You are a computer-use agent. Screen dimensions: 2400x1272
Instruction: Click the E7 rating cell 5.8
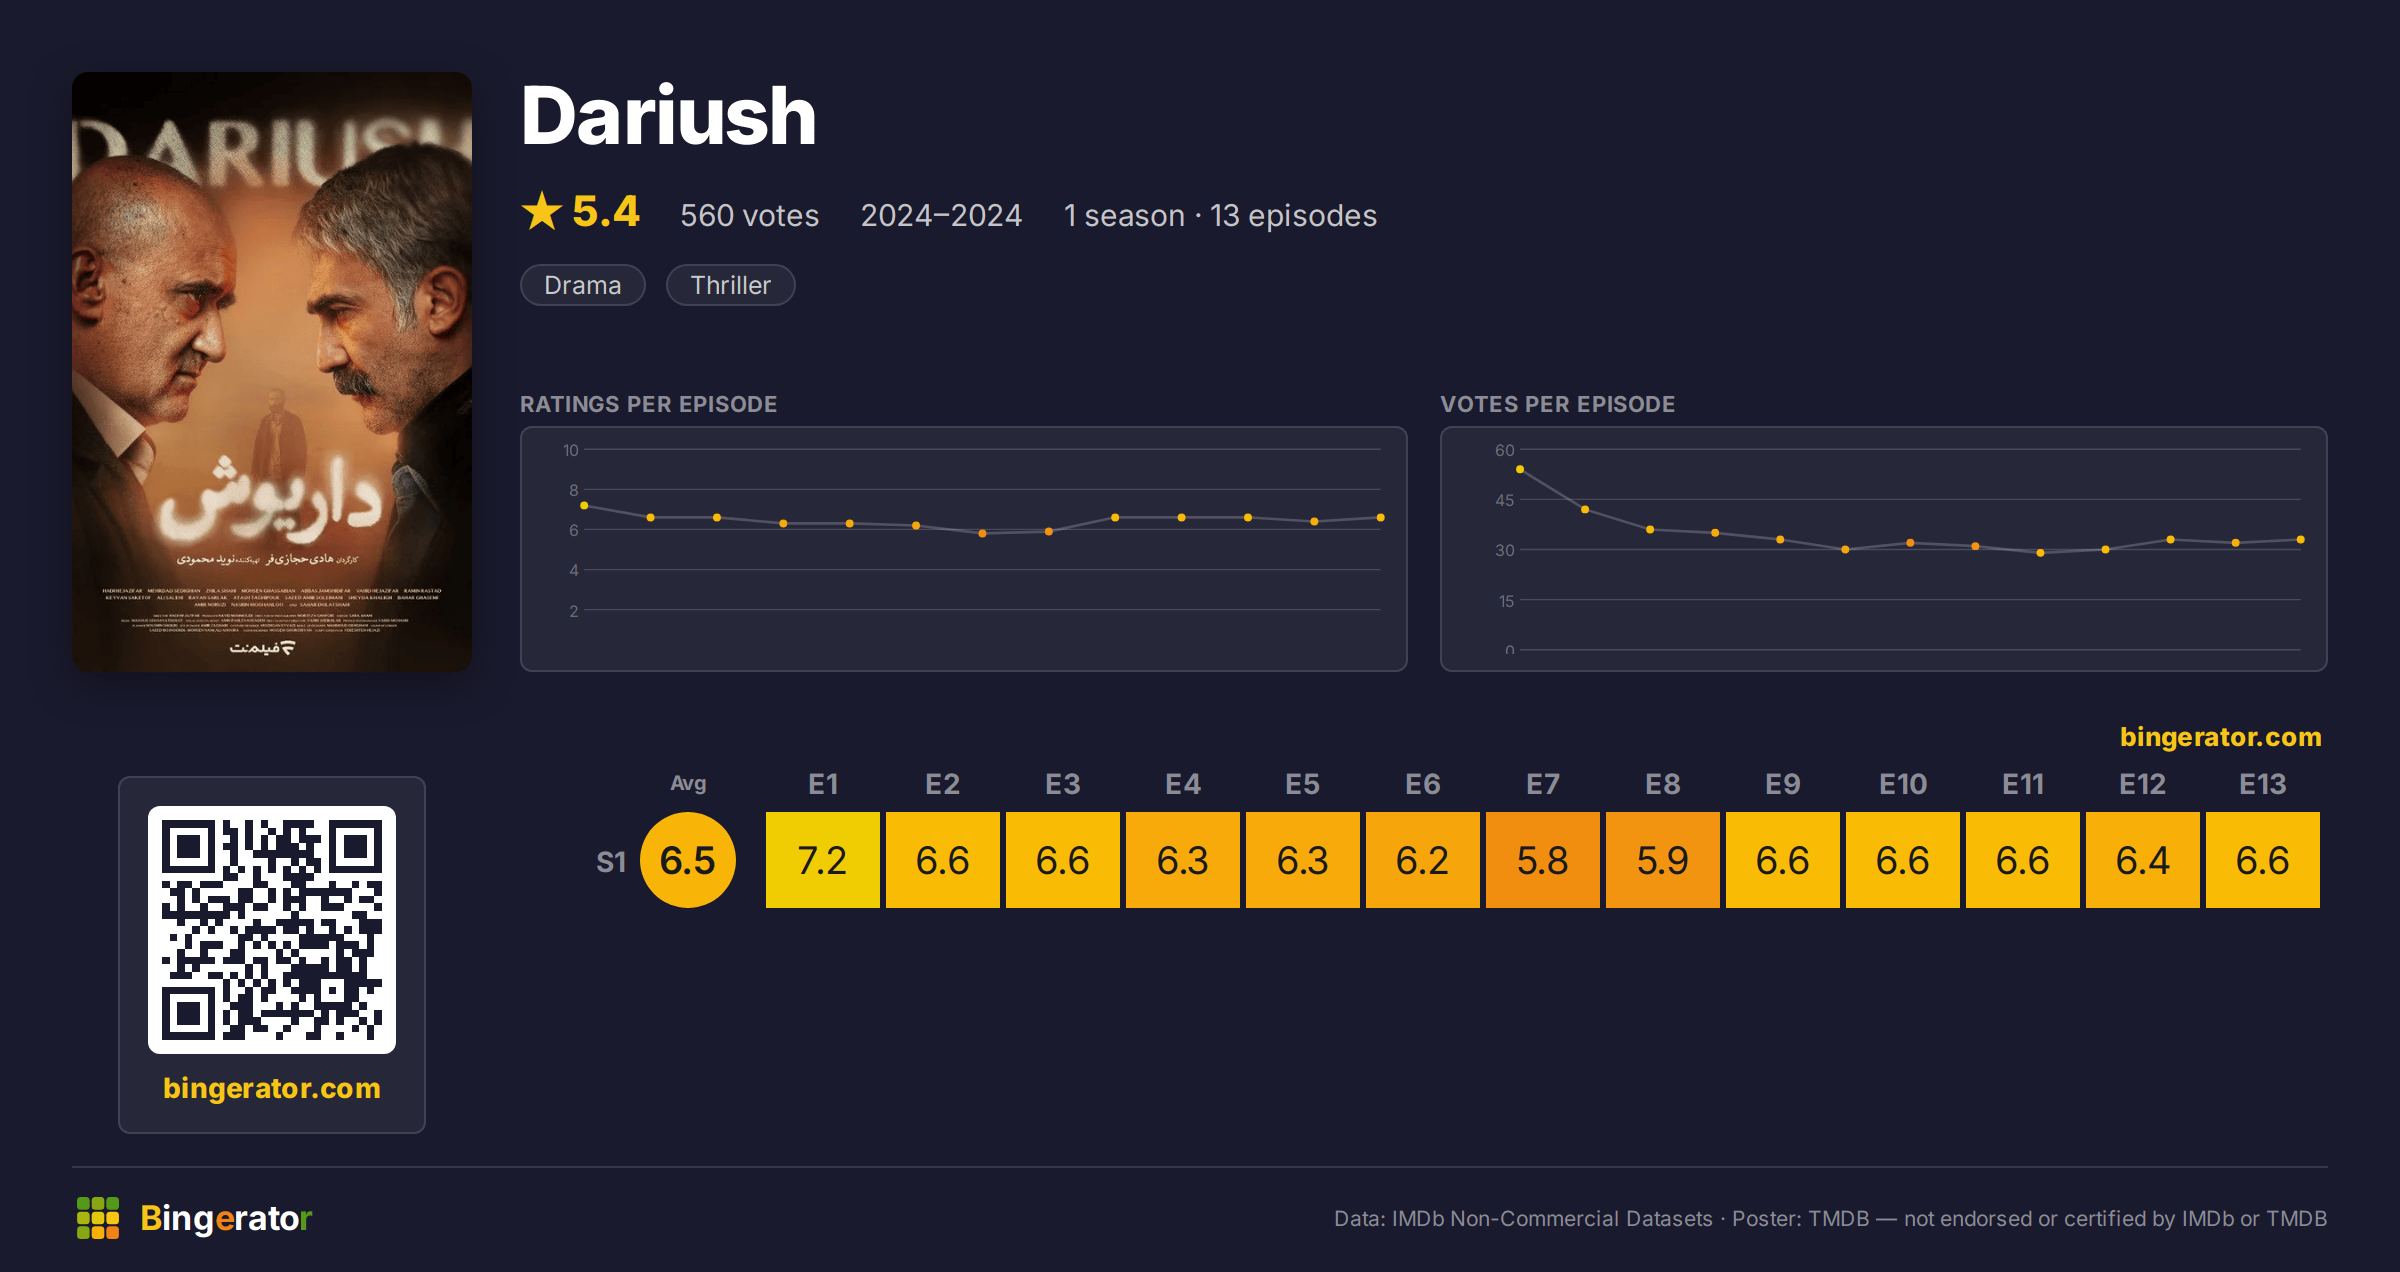click(x=1543, y=860)
